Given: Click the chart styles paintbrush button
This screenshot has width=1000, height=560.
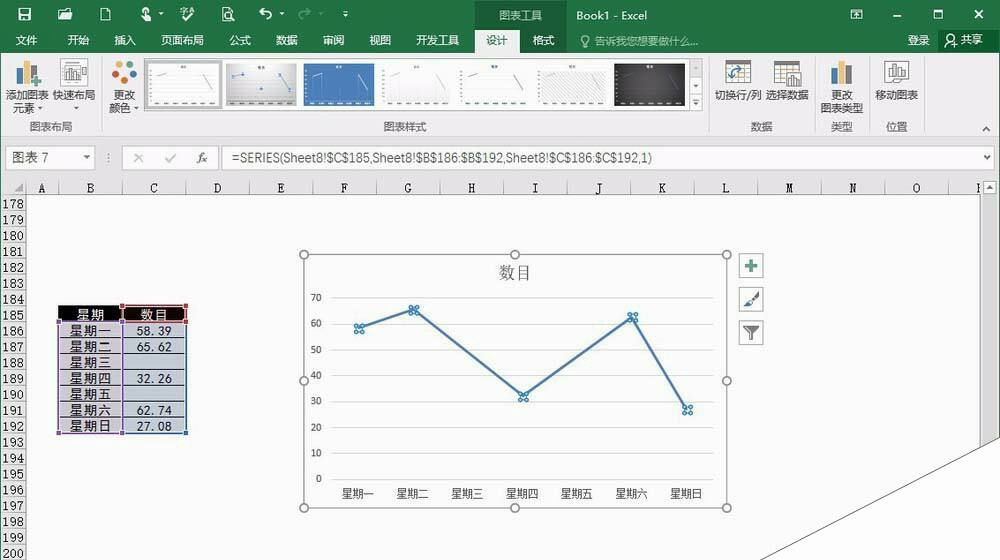Looking at the screenshot, I should pos(751,299).
